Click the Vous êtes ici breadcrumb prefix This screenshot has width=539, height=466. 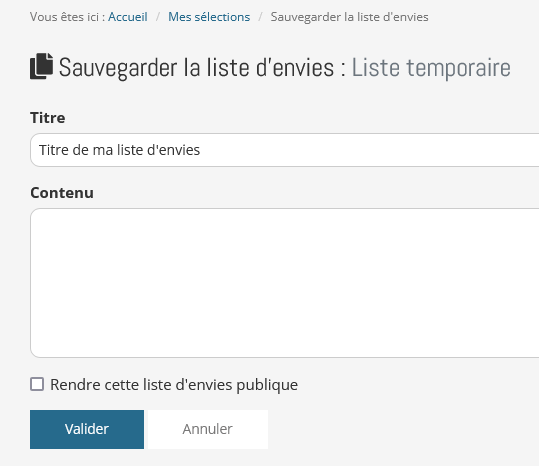click(x=67, y=17)
